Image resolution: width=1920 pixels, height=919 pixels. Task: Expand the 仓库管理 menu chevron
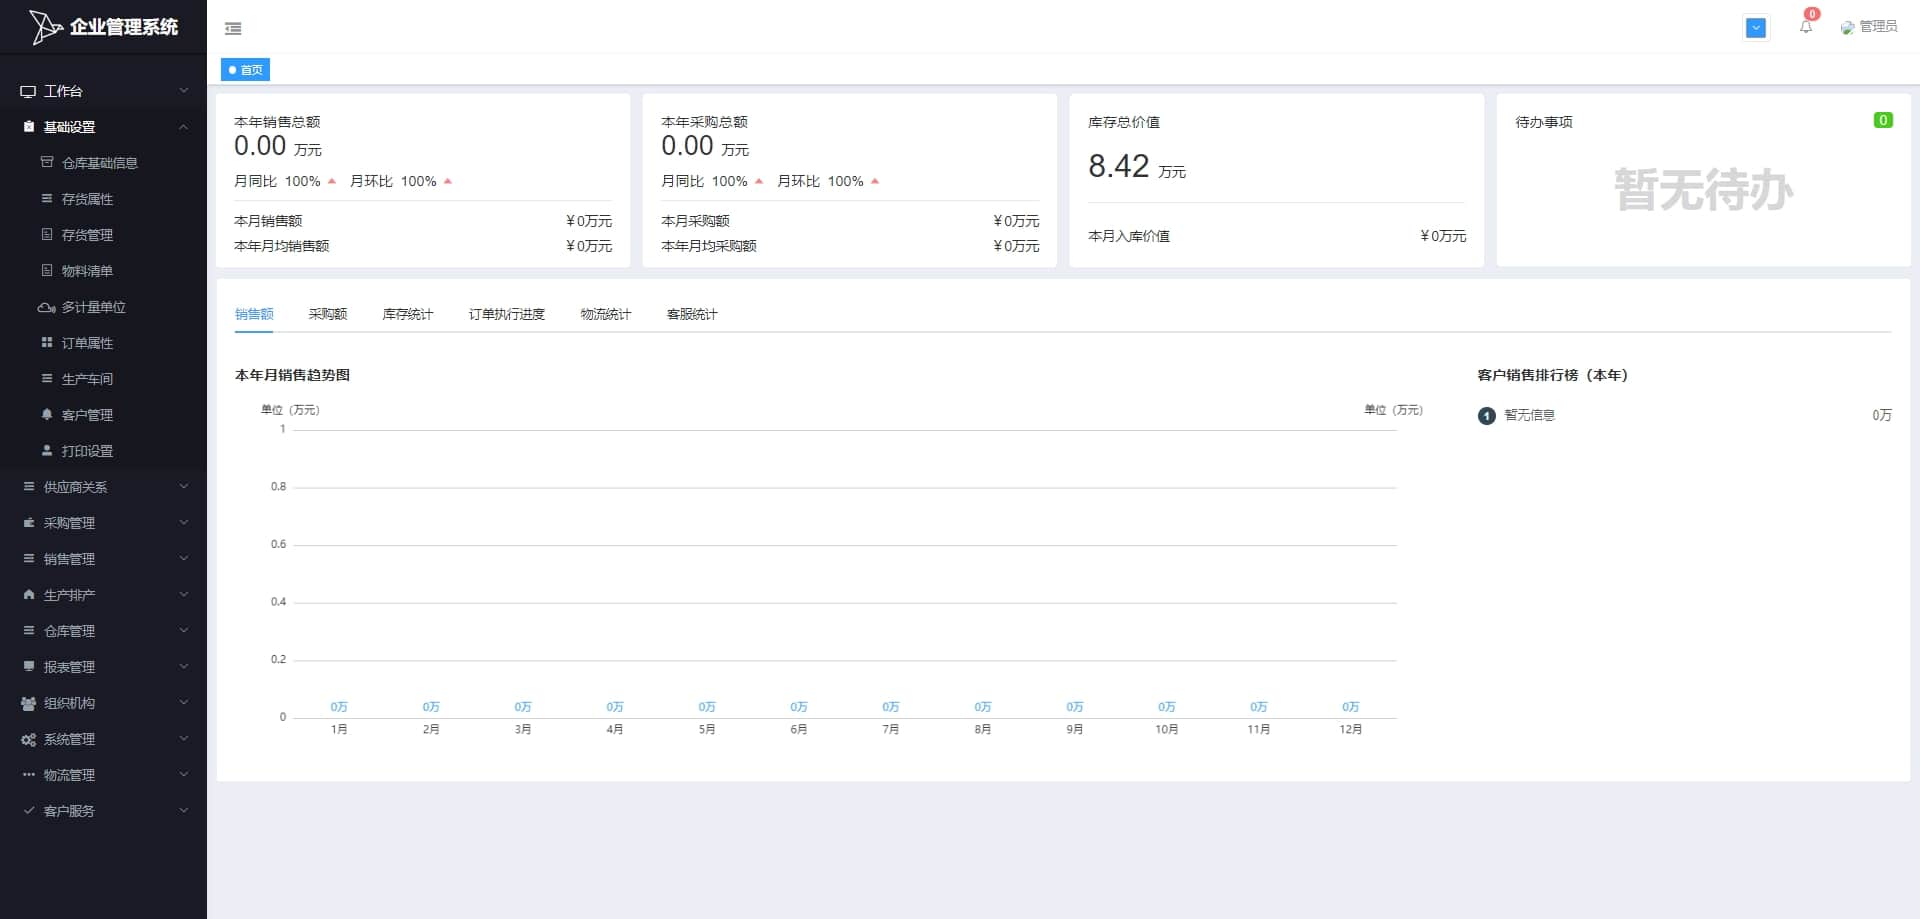pos(184,630)
